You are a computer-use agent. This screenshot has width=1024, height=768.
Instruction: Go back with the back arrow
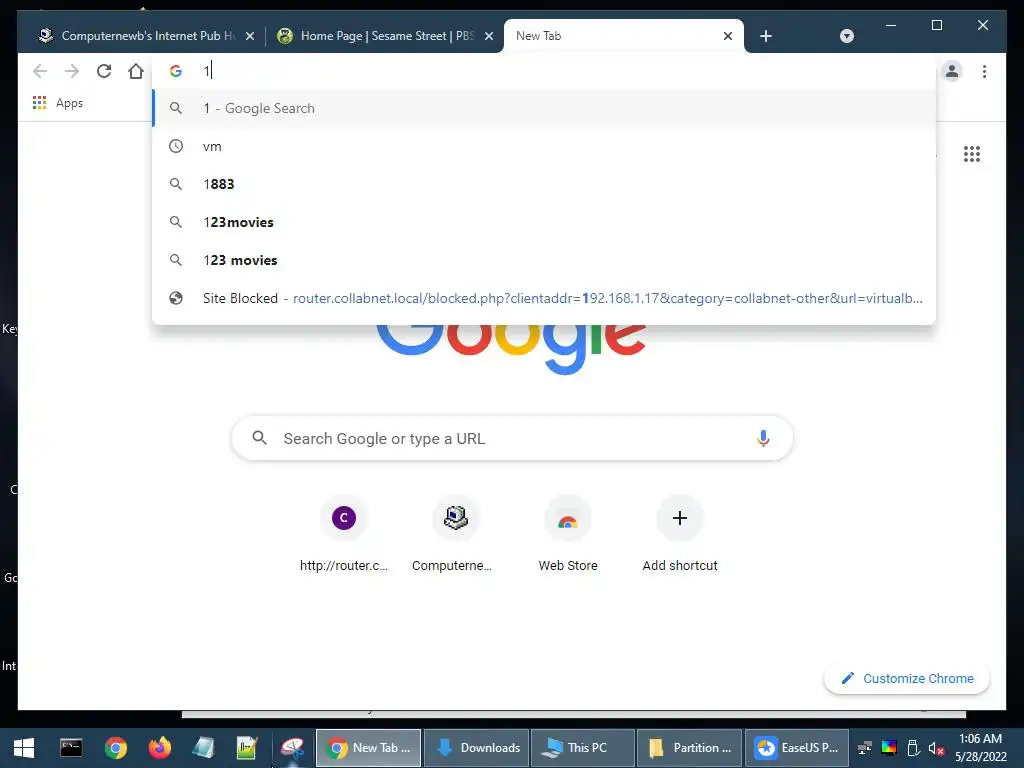(x=40, y=71)
